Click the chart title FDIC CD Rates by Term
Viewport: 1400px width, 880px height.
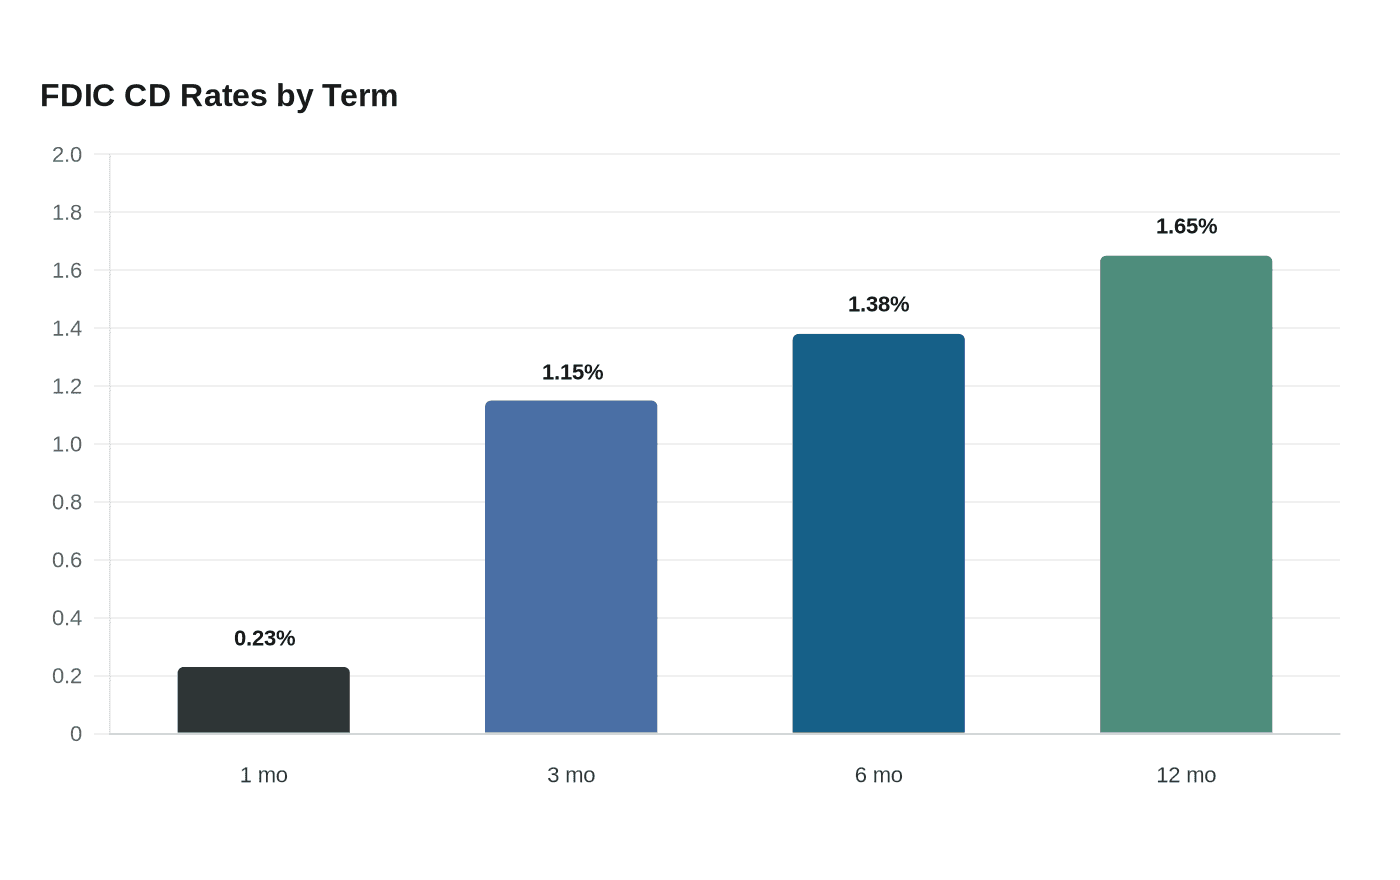(219, 95)
